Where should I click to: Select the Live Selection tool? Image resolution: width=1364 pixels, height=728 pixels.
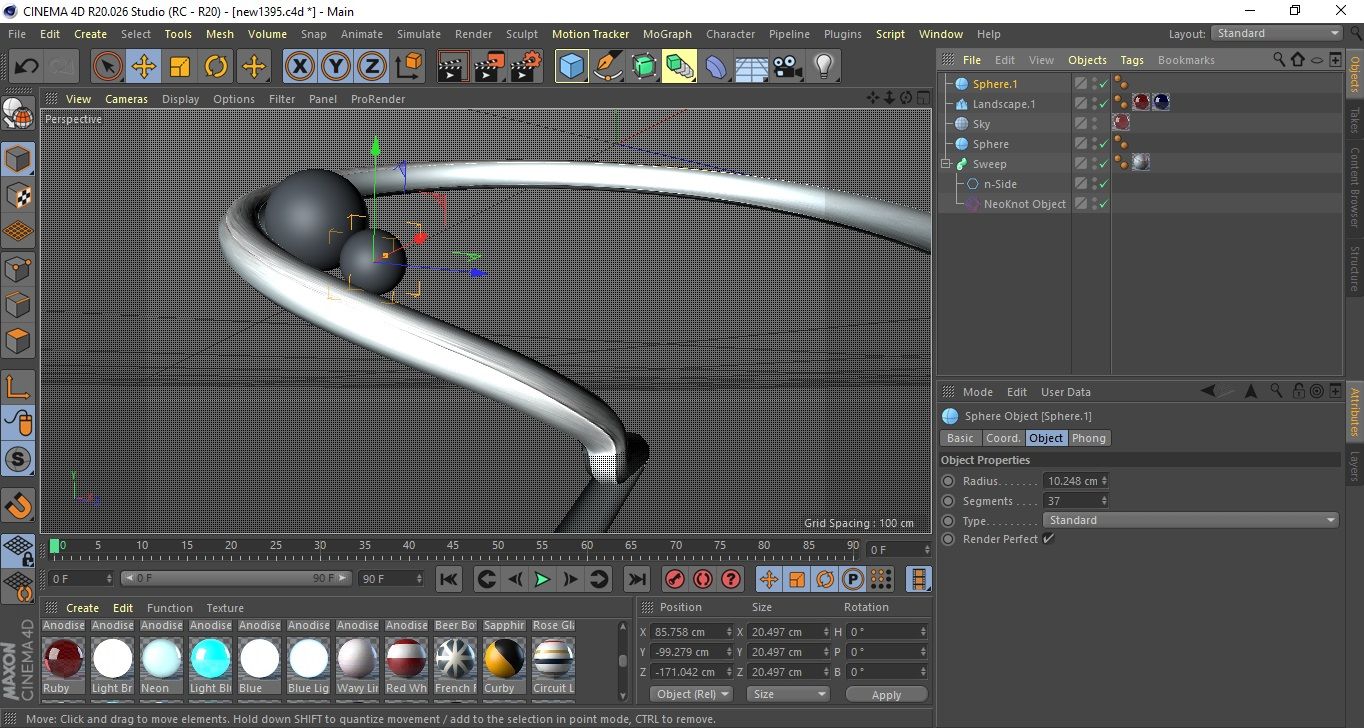tap(108, 67)
